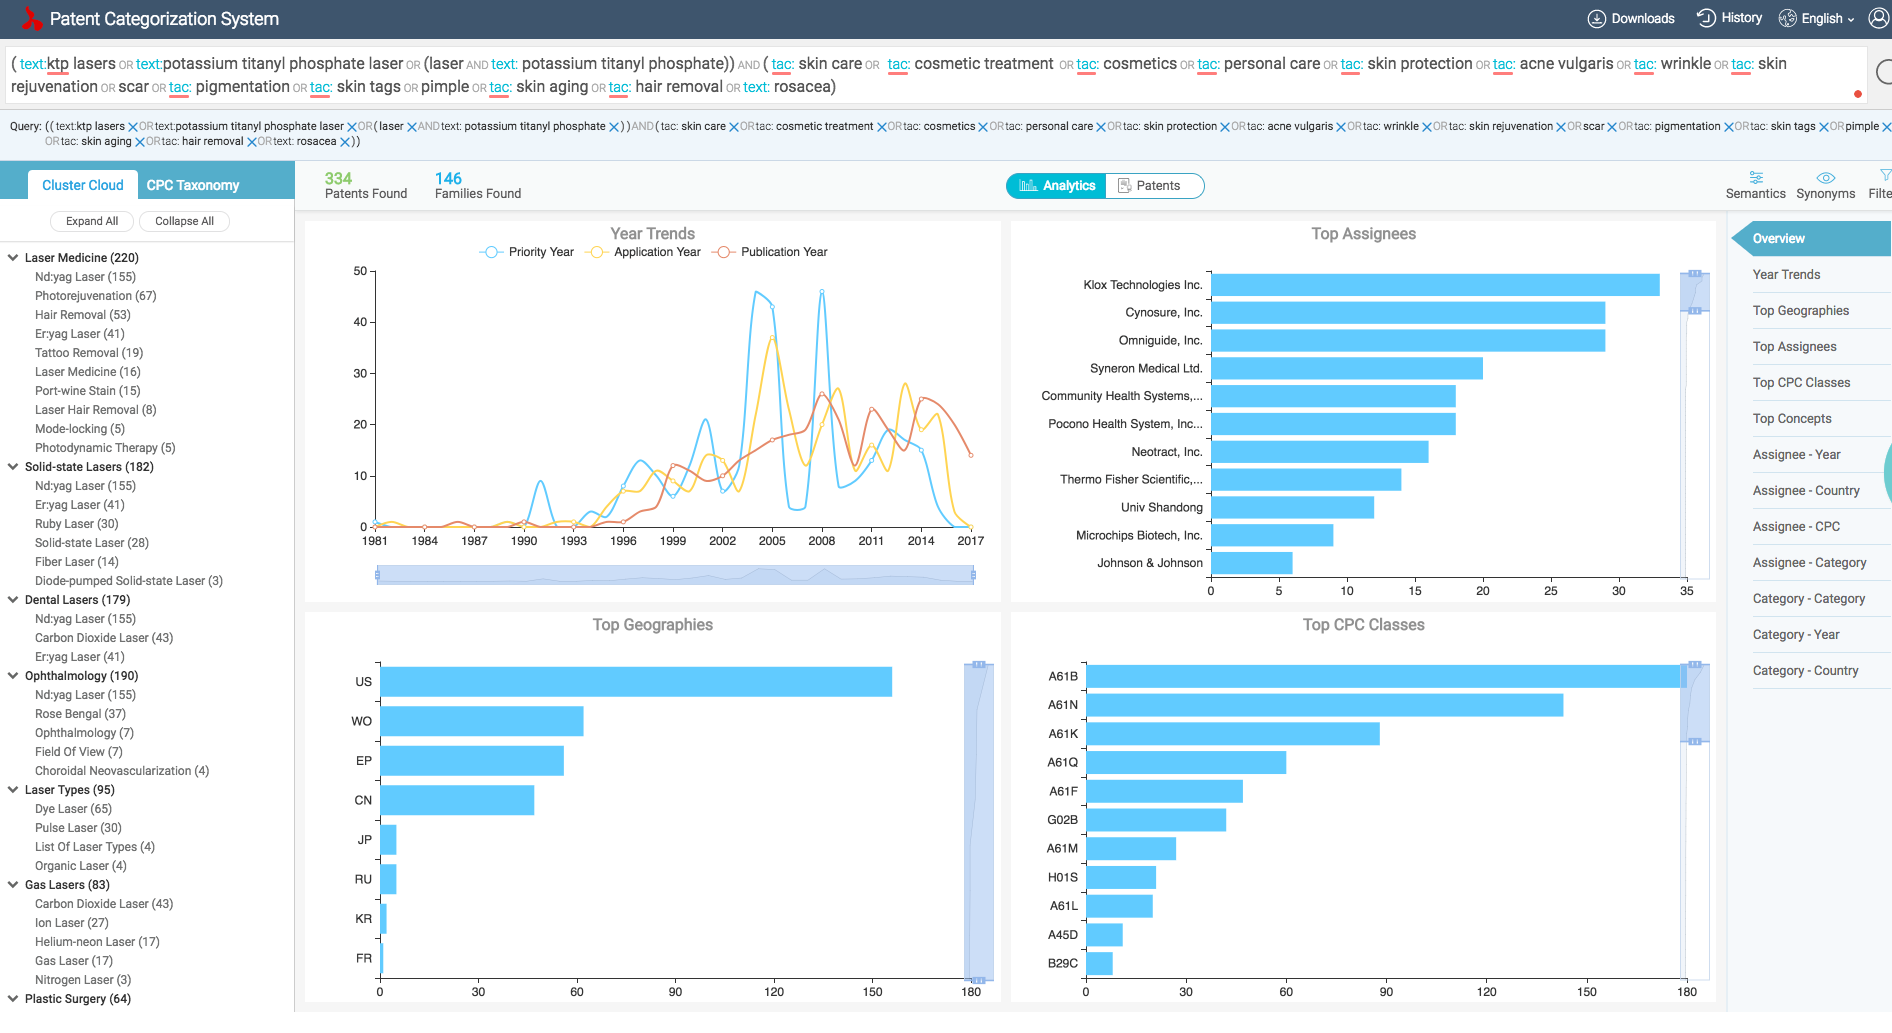
Task: Click the Synonyms eye icon
Action: coord(1825,178)
